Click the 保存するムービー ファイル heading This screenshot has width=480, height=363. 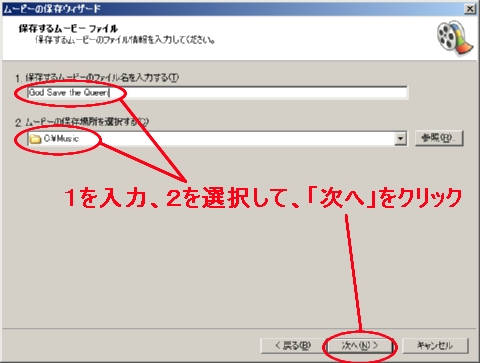[x=68, y=28]
